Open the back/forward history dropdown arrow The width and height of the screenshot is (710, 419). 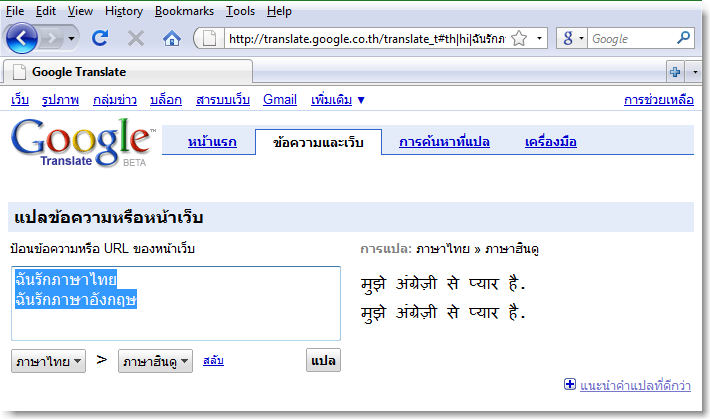(72, 39)
